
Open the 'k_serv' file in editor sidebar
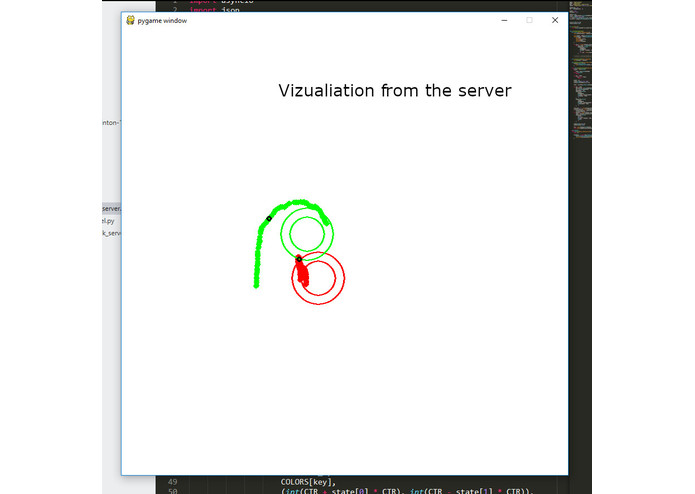point(111,233)
